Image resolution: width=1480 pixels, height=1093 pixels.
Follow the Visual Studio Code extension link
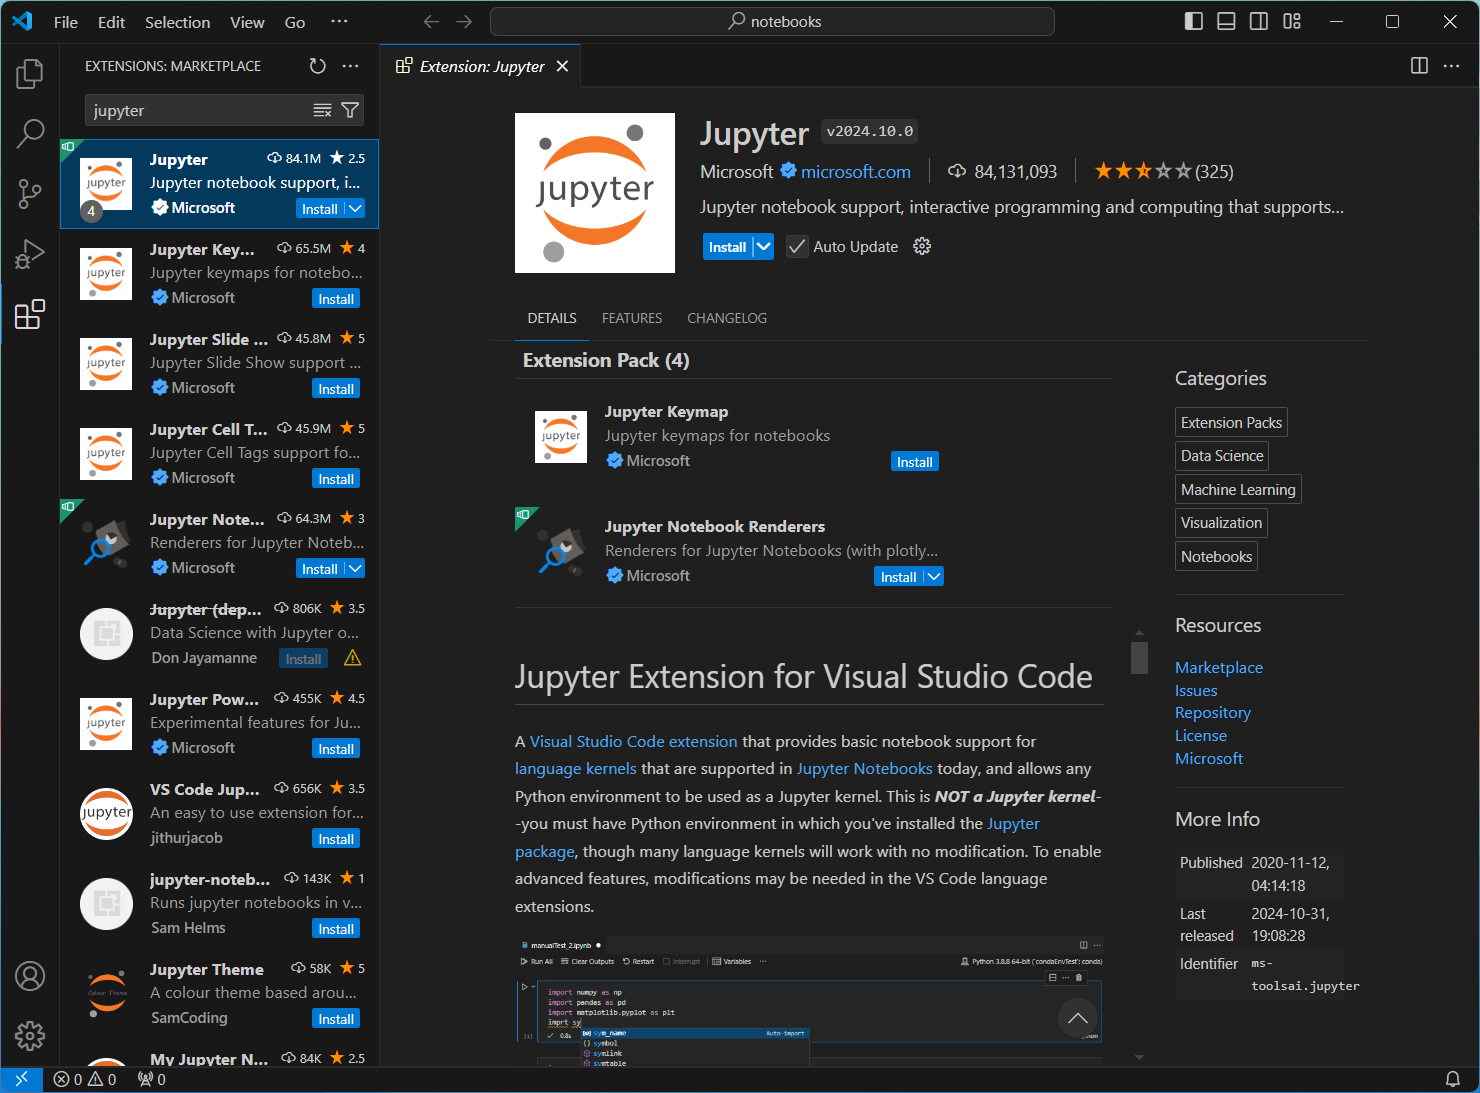point(634,742)
